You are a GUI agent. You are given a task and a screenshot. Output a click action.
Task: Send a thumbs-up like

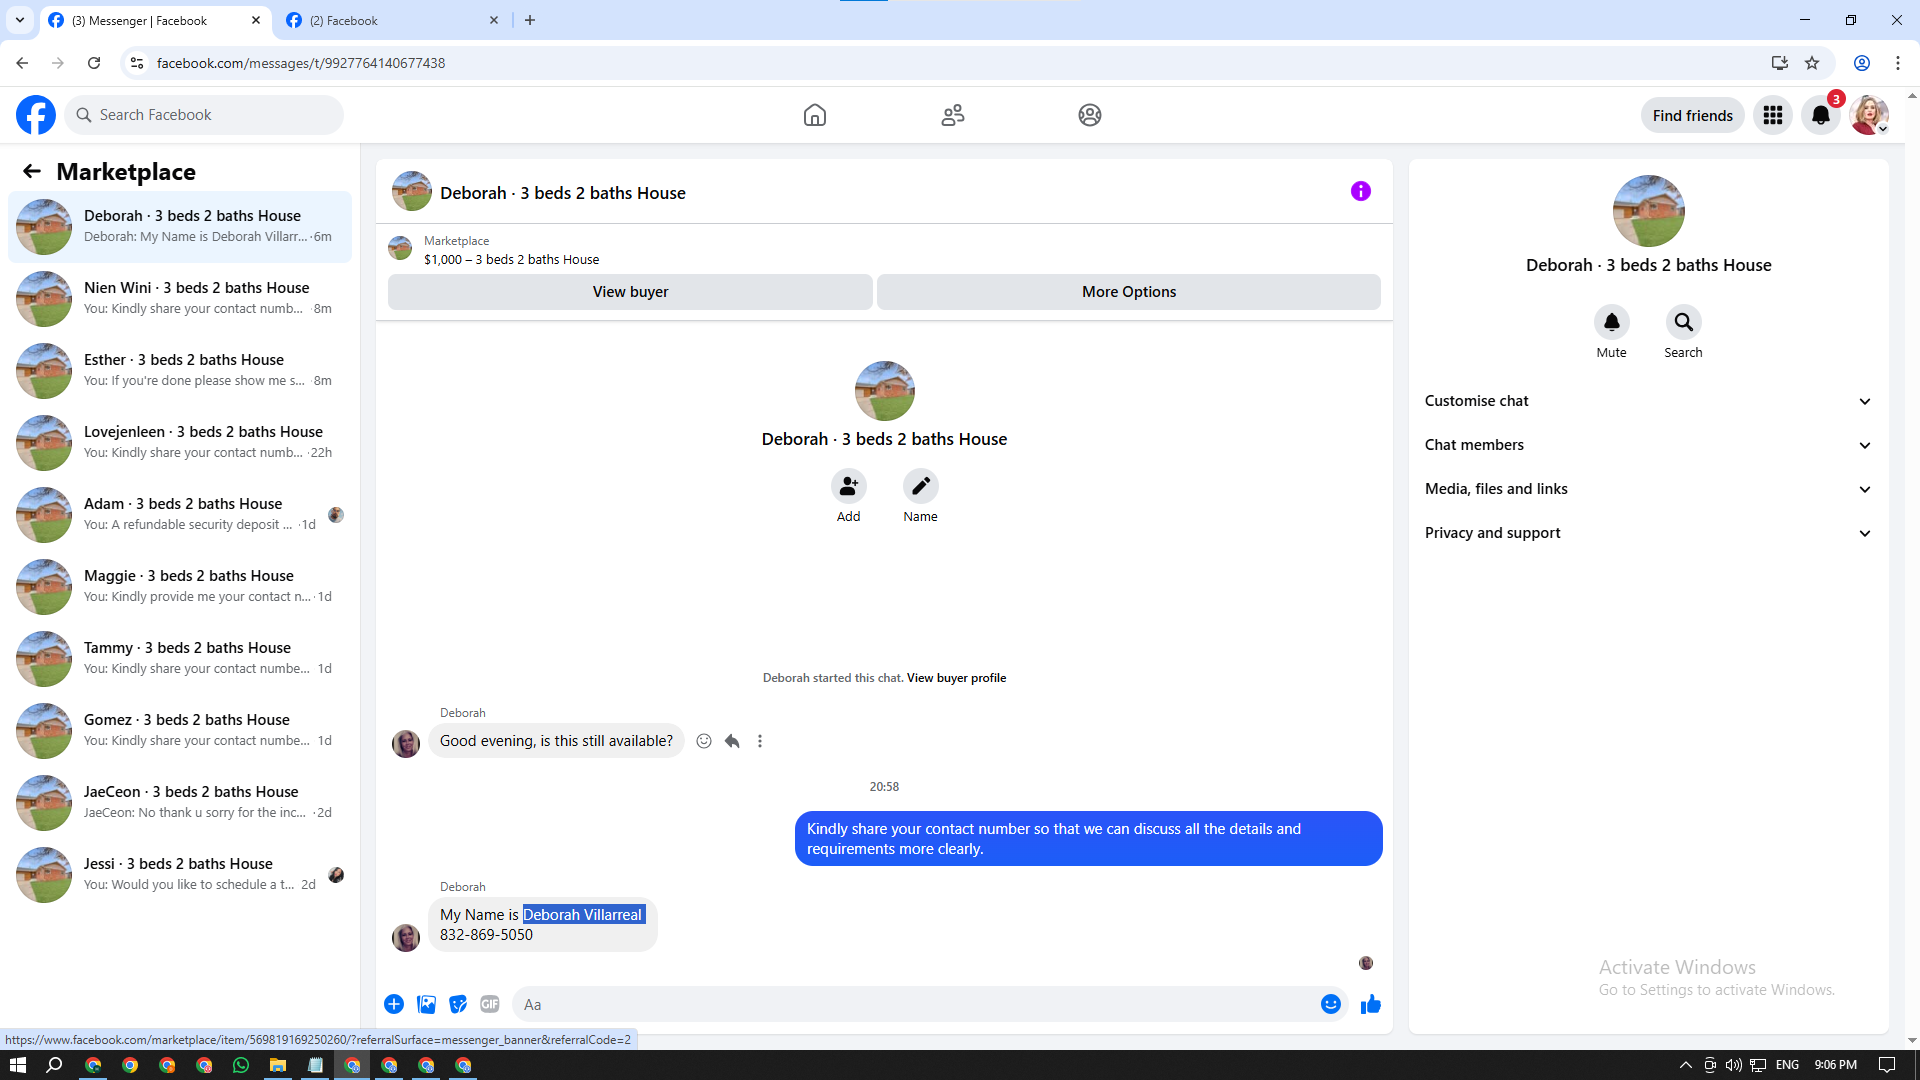(1371, 1004)
